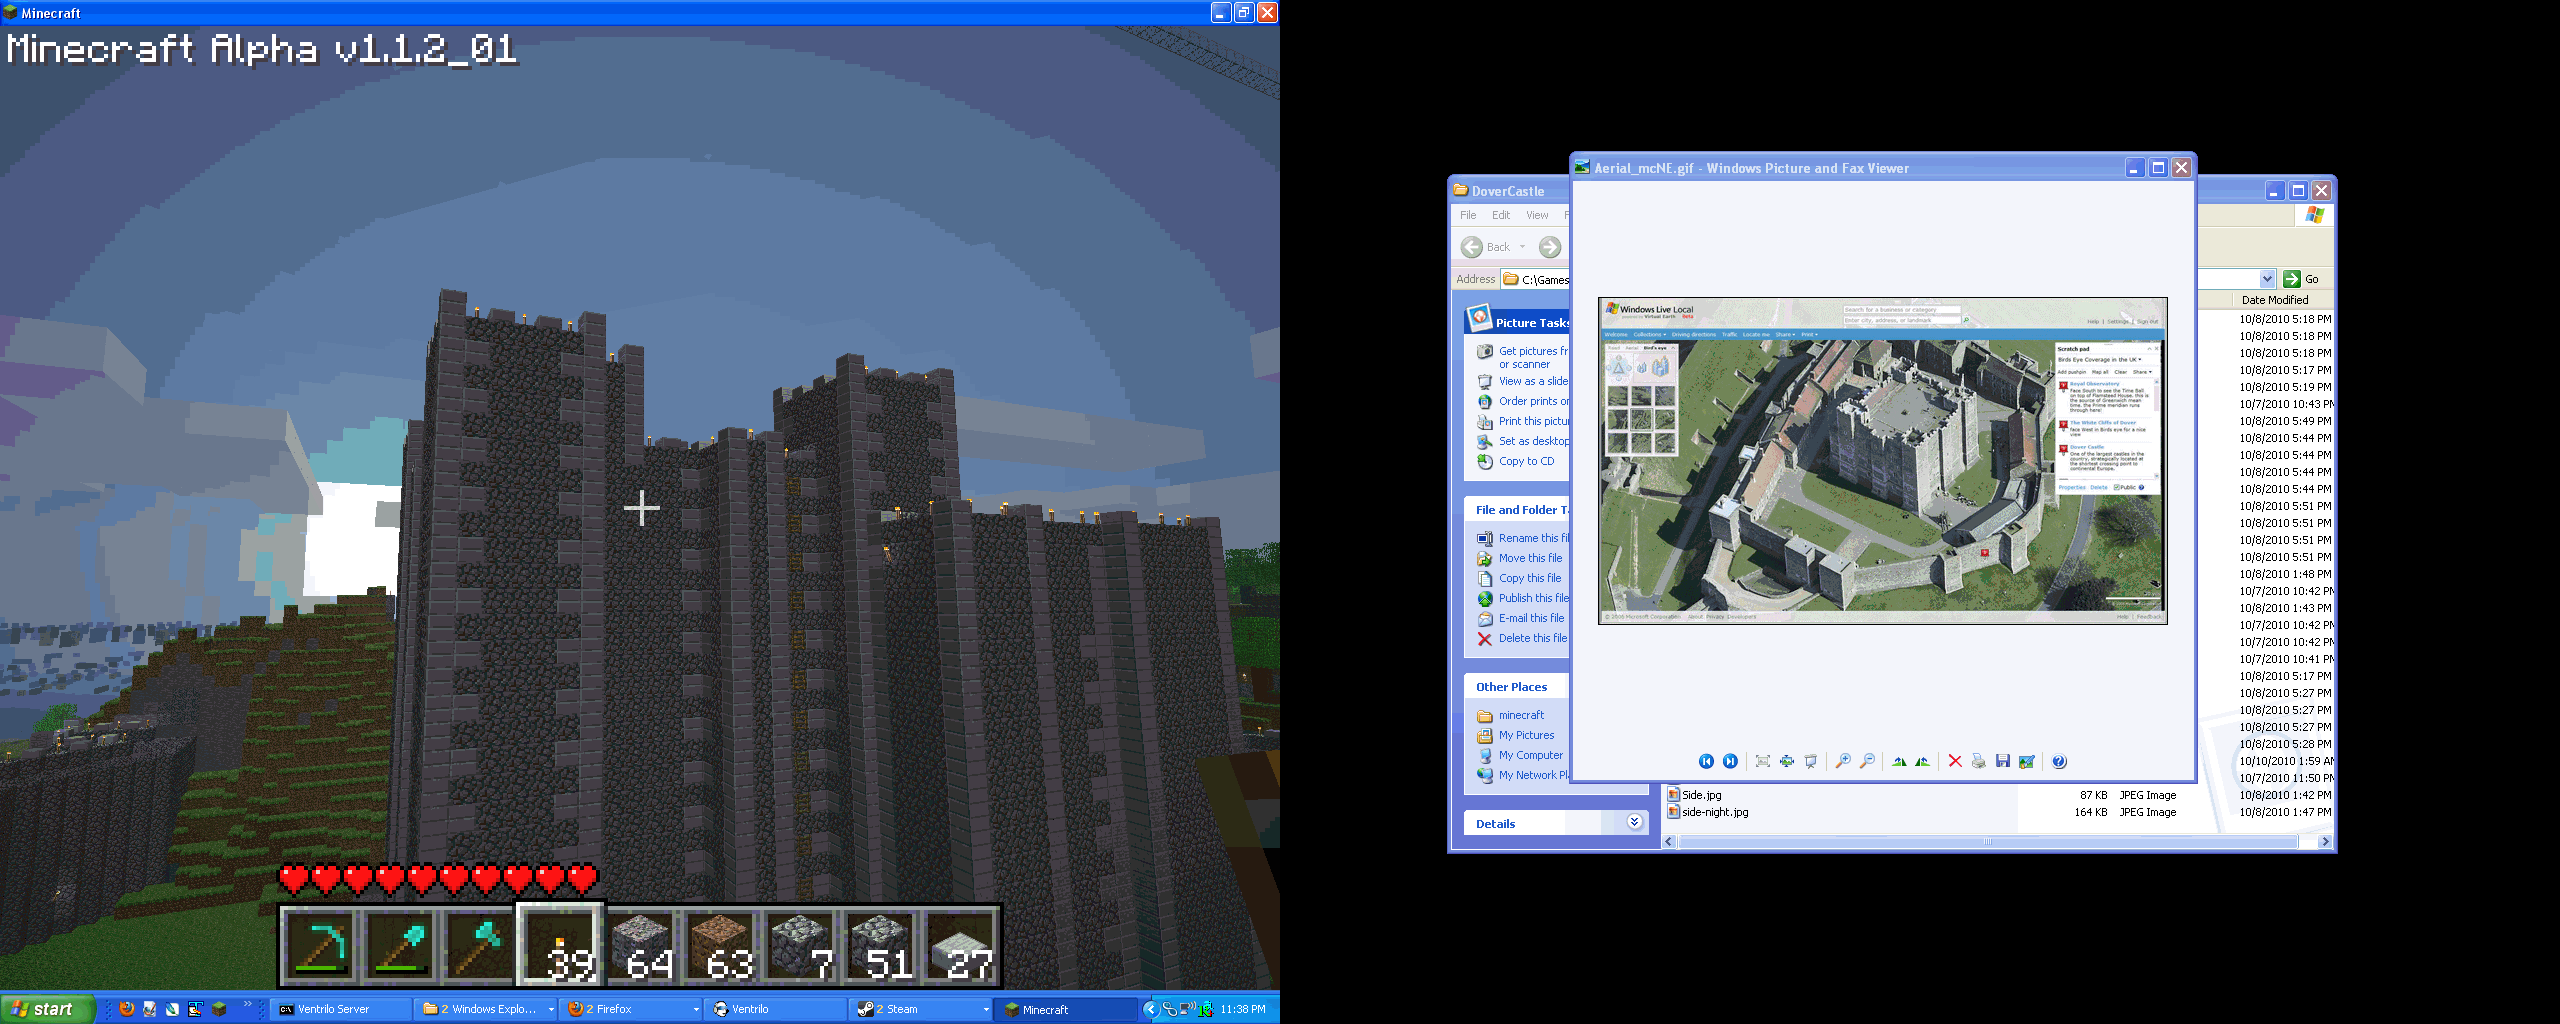Open Picture Viewer help icon

(x=2059, y=761)
